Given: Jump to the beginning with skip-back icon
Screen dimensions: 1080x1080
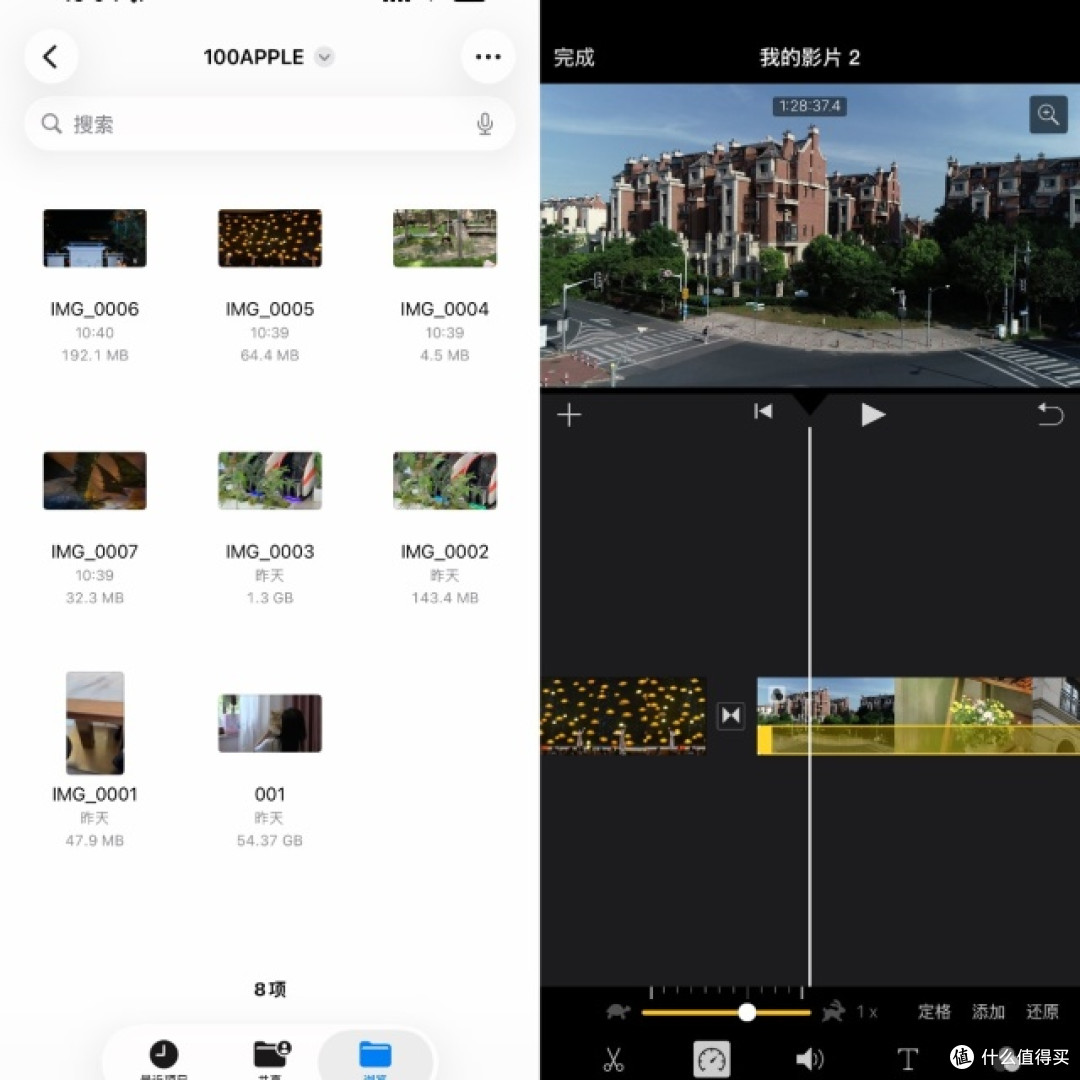Looking at the screenshot, I should pos(763,412).
